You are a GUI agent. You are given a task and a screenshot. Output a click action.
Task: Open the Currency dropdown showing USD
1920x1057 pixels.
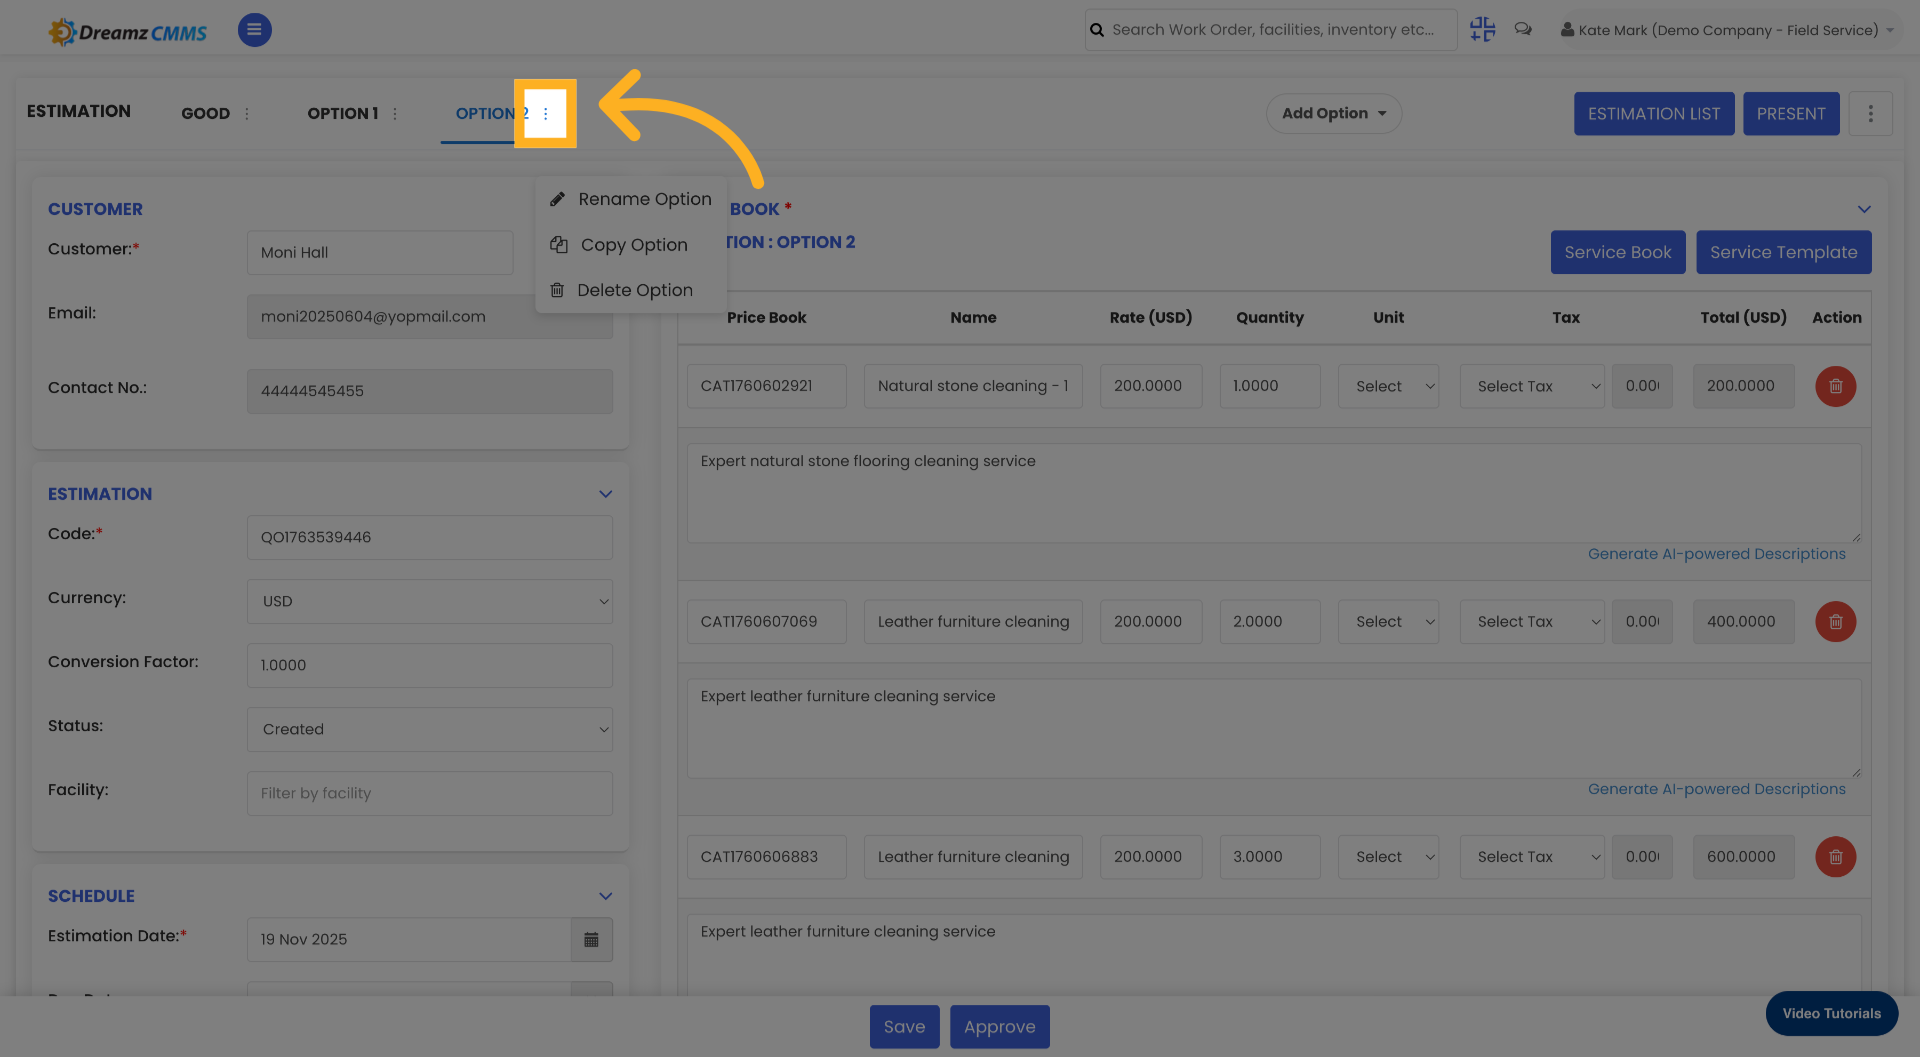pyautogui.click(x=429, y=601)
